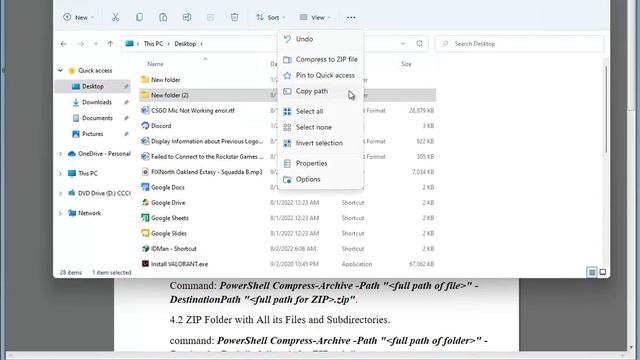Image resolution: width=640 pixels, height=360 pixels.
Task: Open address bar history dropdown
Action: click(x=403, y=44)
